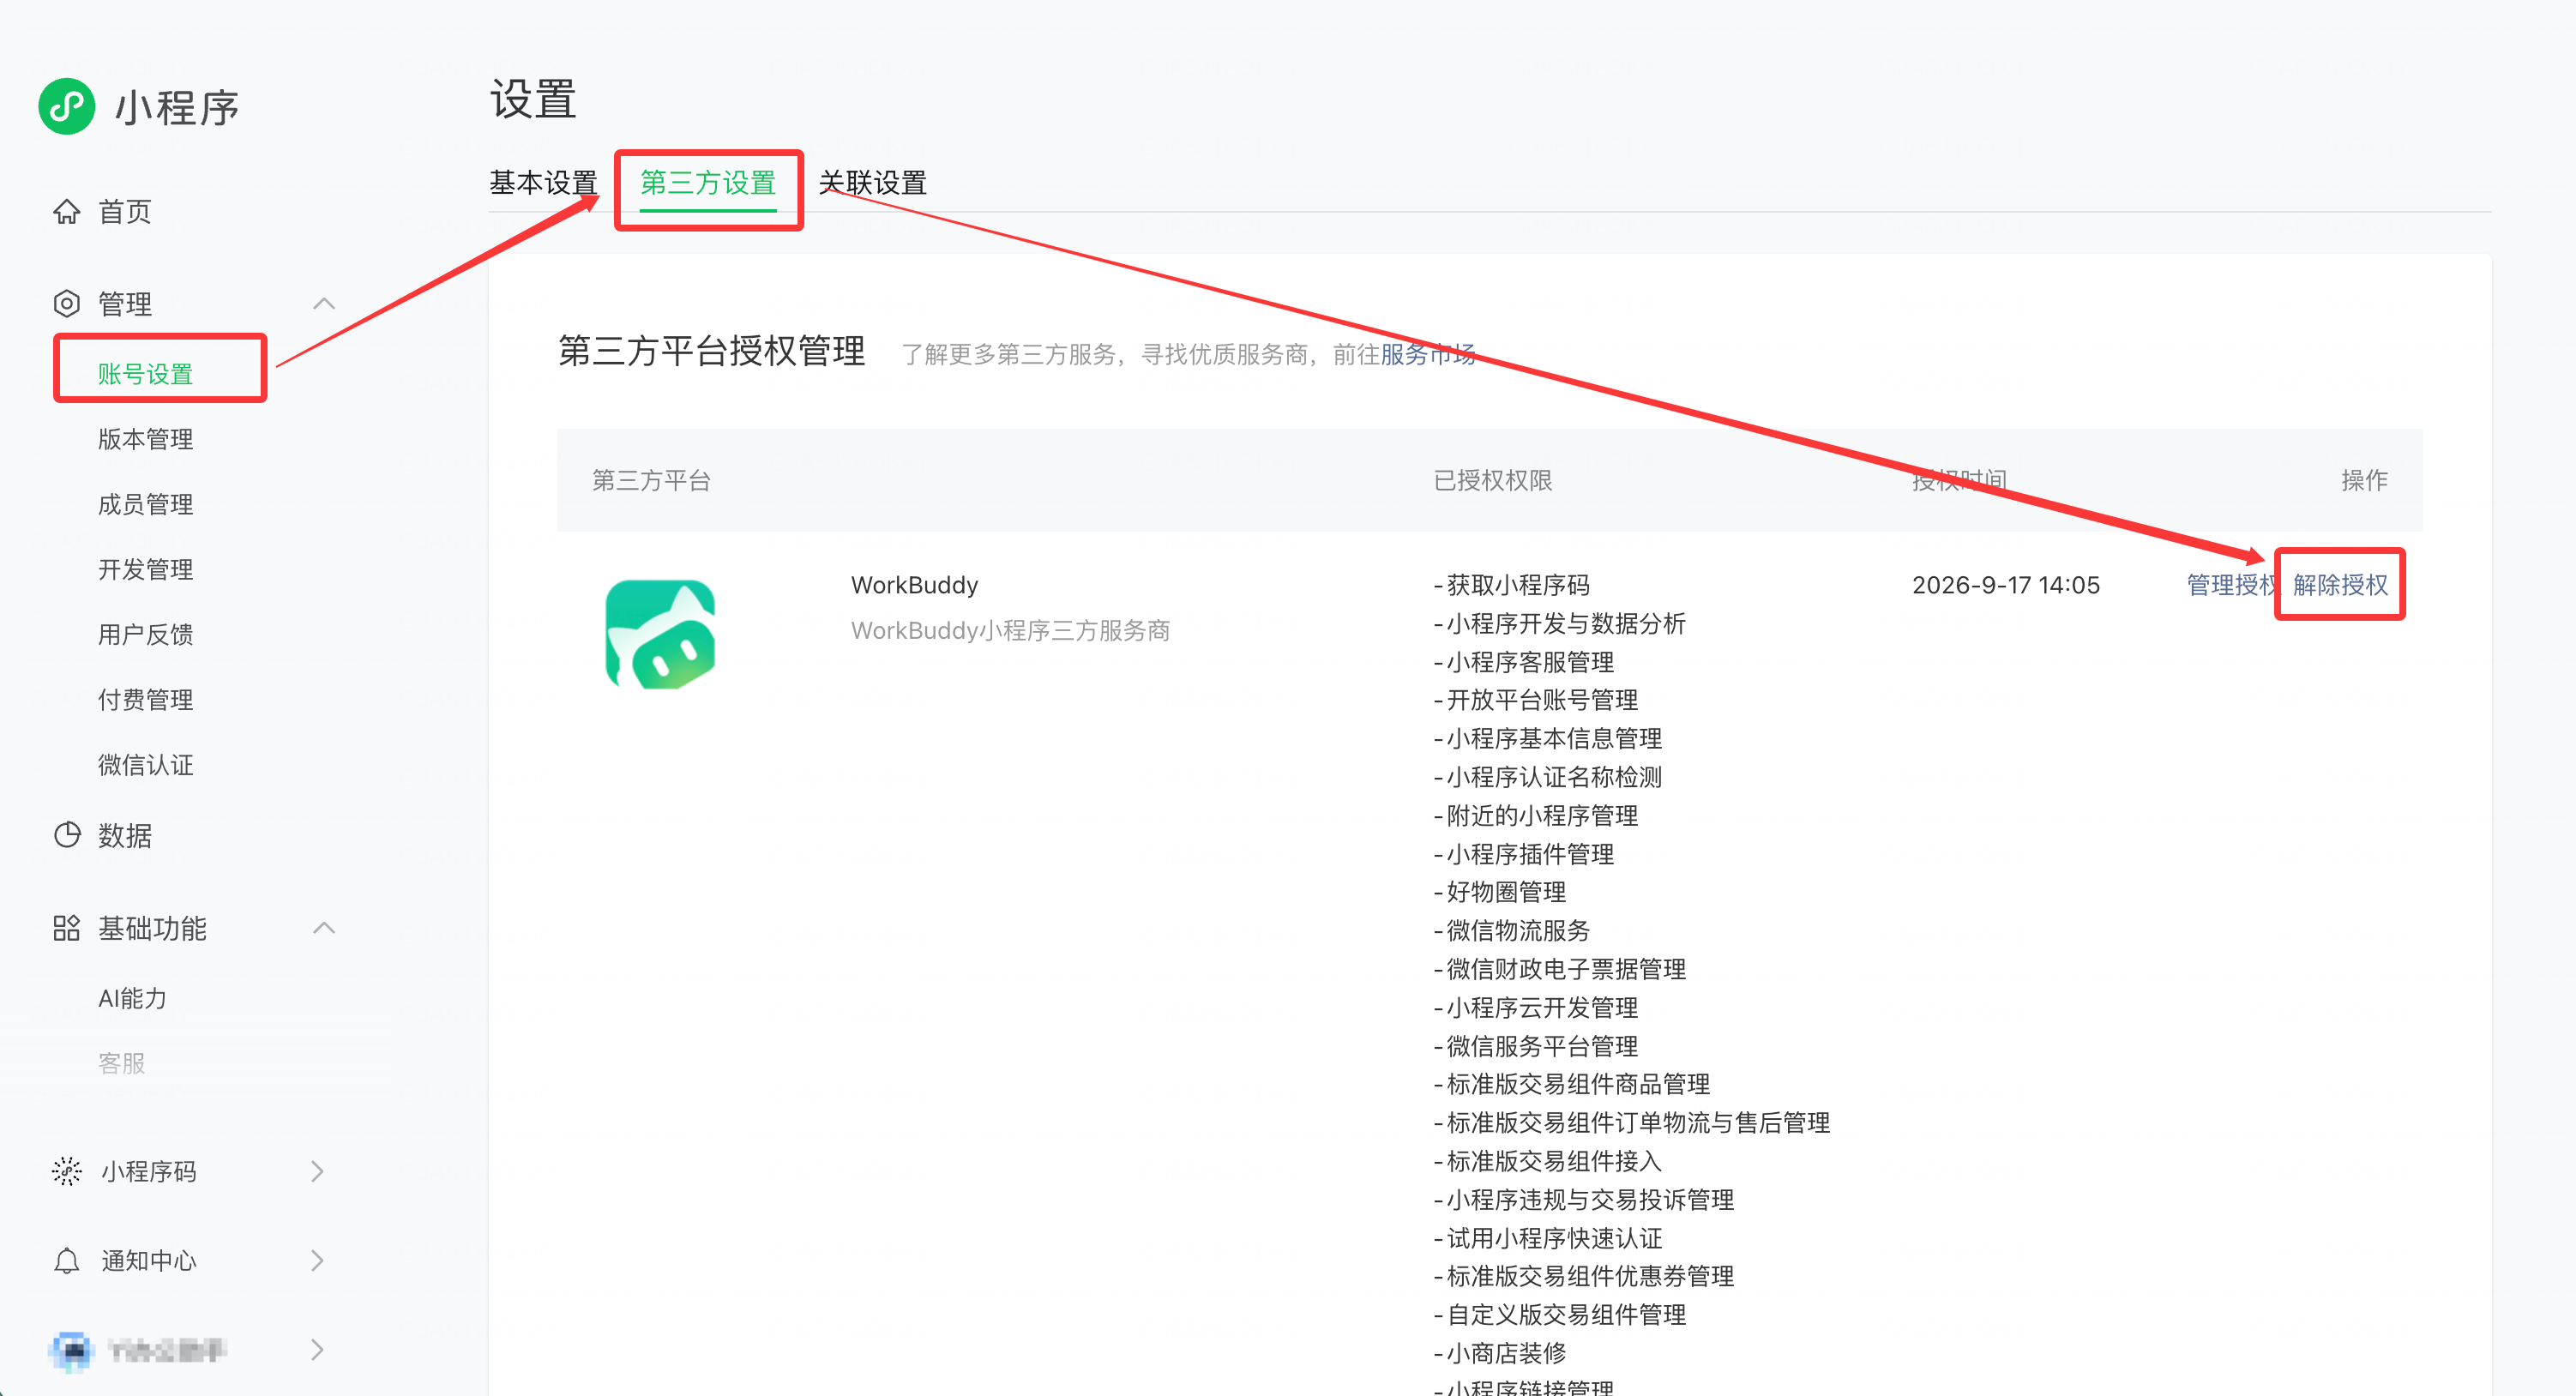Screen dimensions: 2576x1396
Task: Open 开发管理 in the sidebar
Action: [x=145, y=569]
